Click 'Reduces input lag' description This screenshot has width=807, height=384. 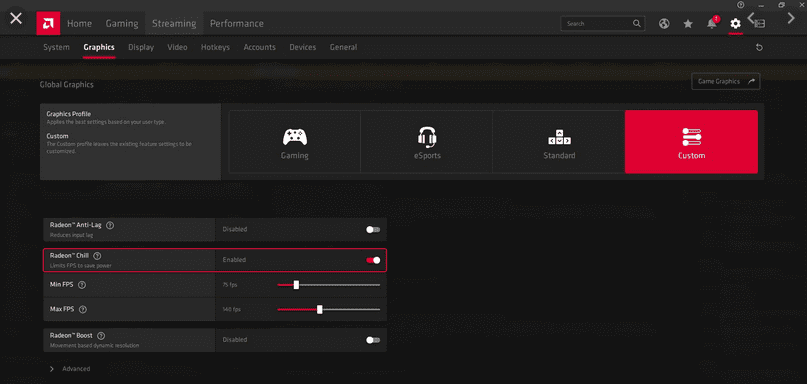(x=72, y=235)
